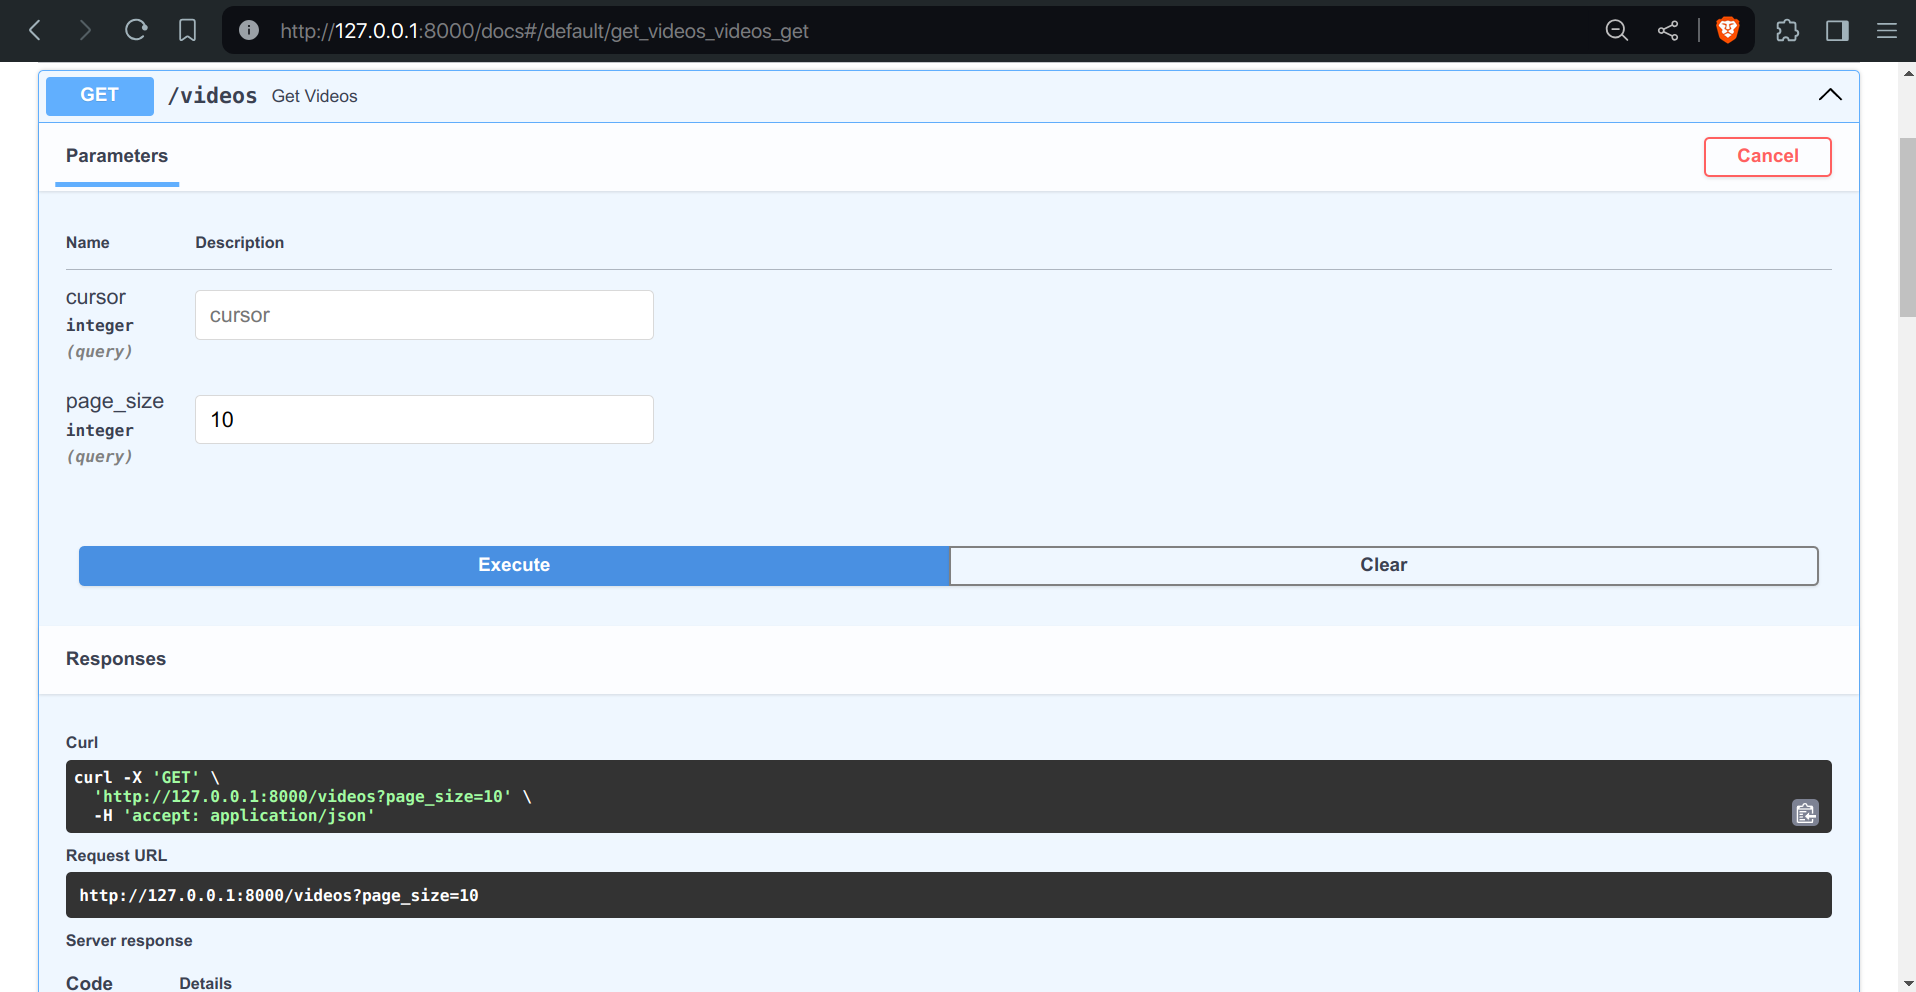Click the 'Details' column header

tap(205, 984)
